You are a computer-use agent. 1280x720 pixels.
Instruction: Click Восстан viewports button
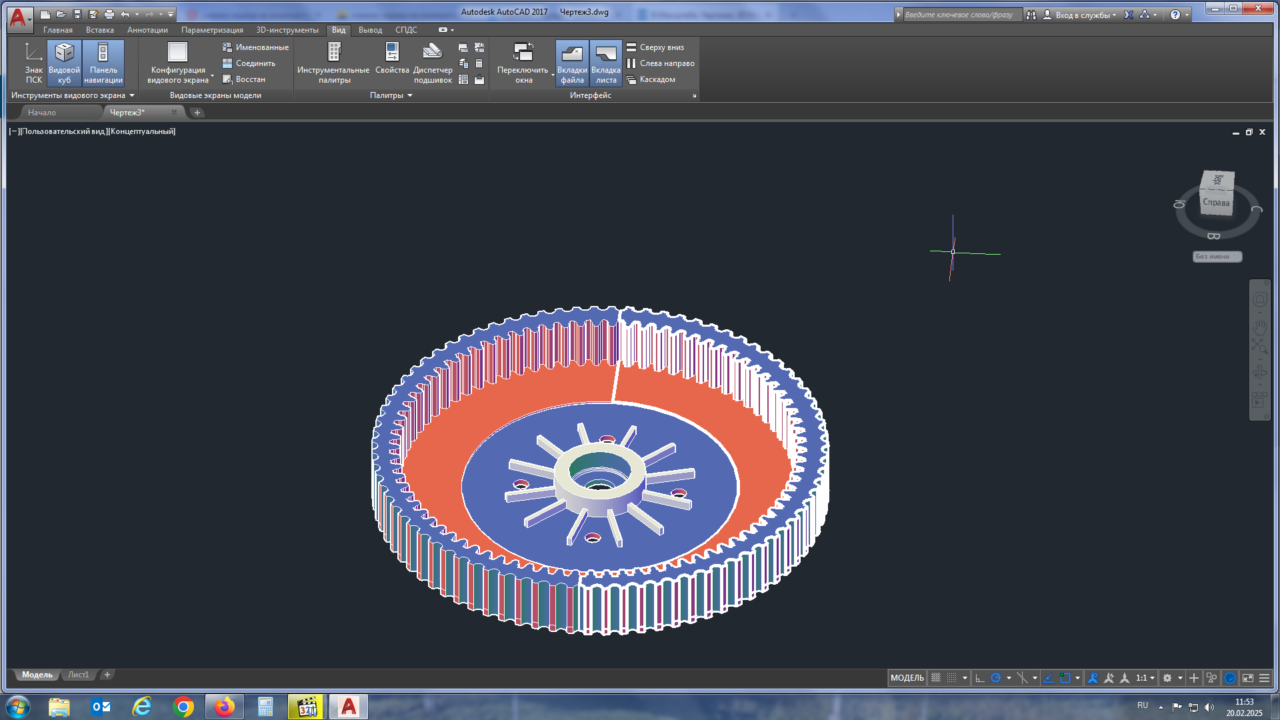click(244, 79)
